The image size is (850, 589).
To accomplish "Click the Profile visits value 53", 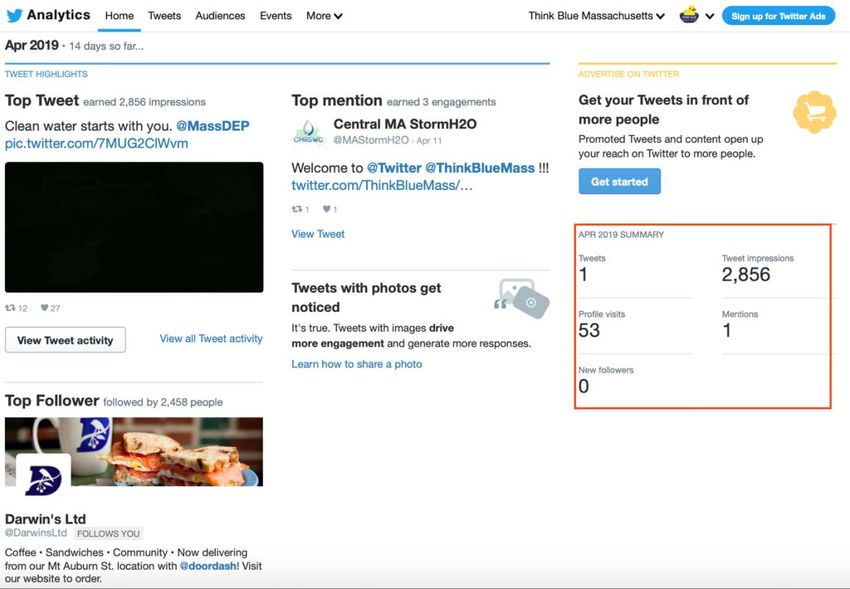I will pos(589,331).
